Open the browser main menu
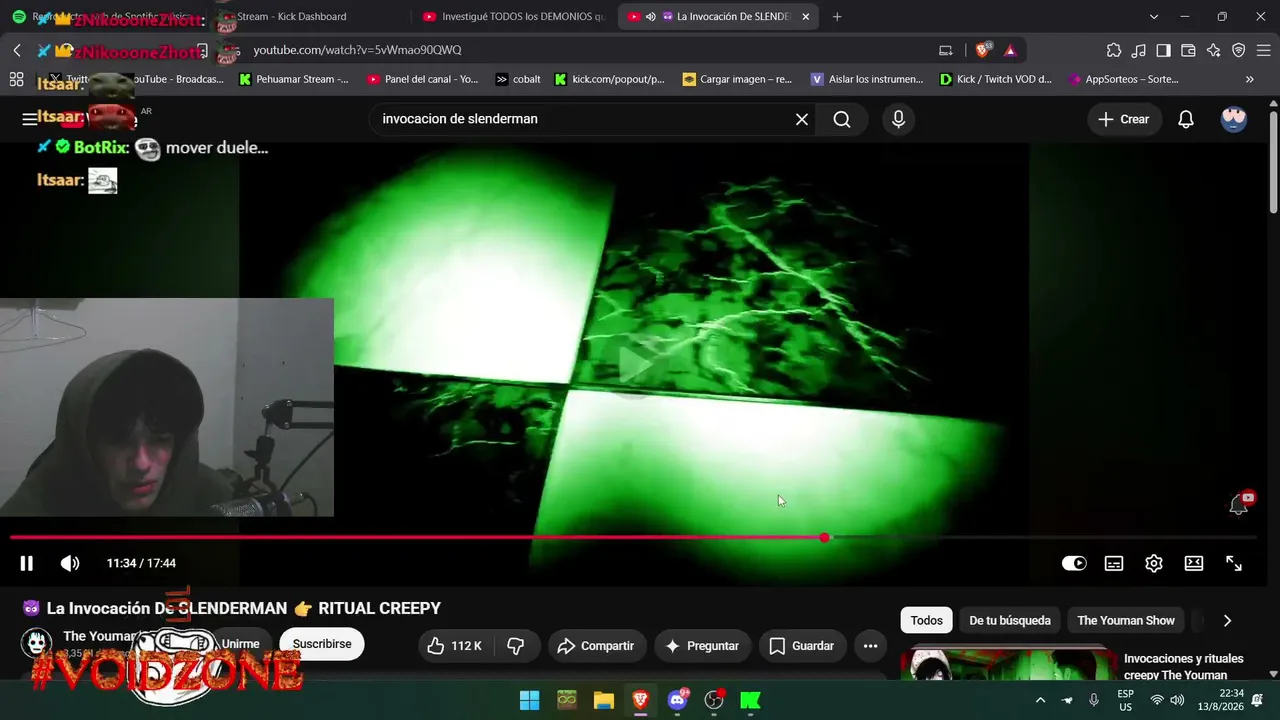This screenshot has height=720, width=1280. tap(1263, 50)
